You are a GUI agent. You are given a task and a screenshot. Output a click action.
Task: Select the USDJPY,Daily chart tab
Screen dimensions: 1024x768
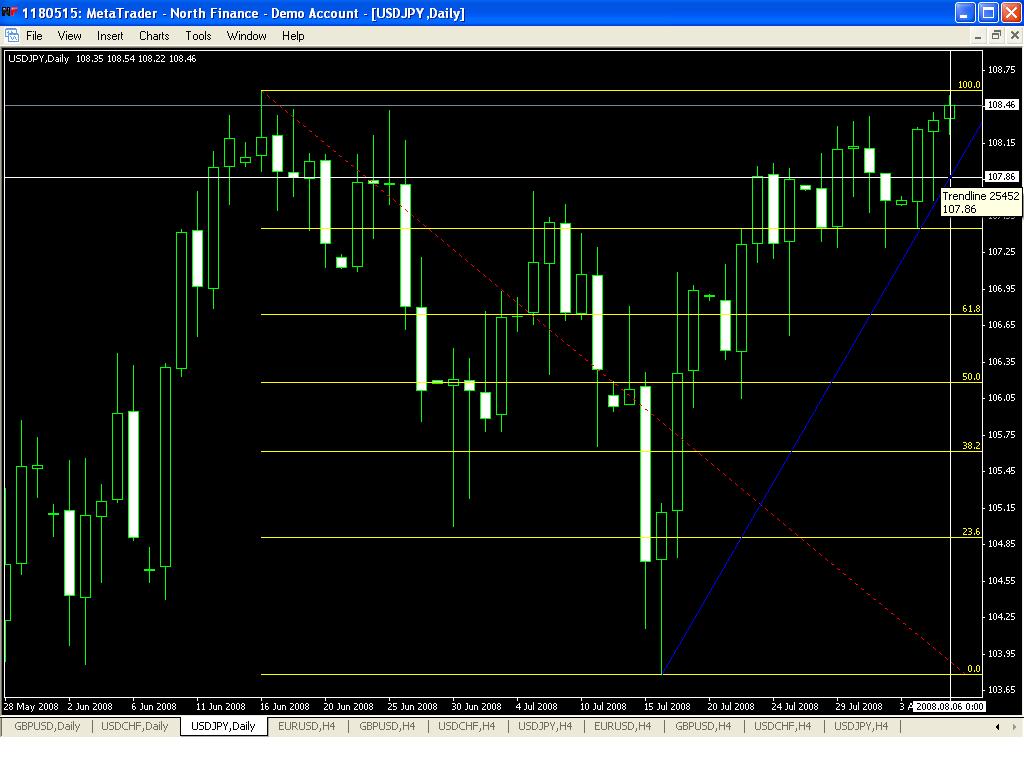(x=223, y=726)
